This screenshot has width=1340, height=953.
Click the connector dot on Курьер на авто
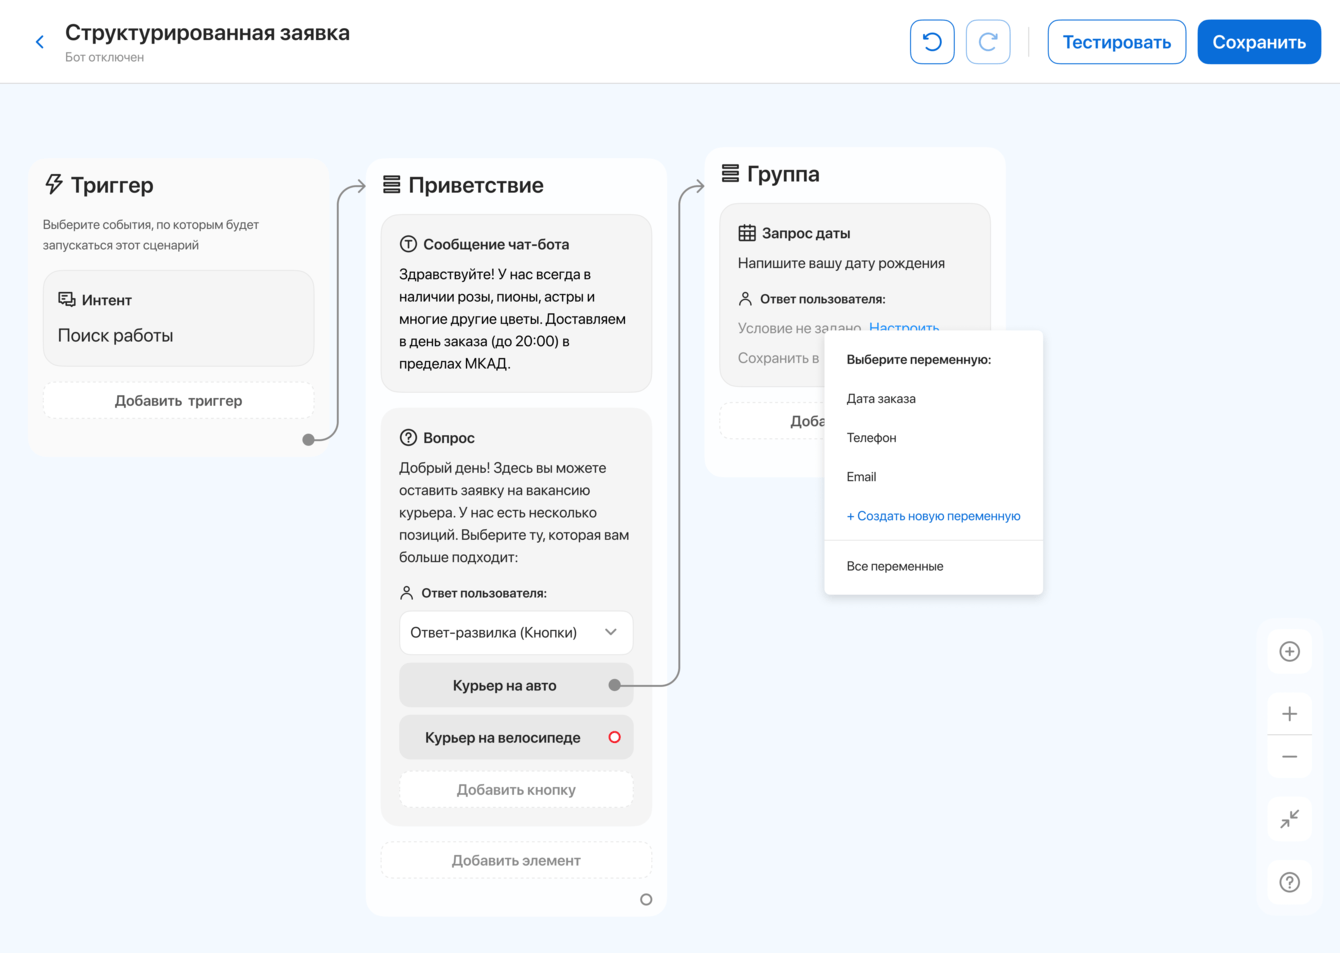(614, 685)
